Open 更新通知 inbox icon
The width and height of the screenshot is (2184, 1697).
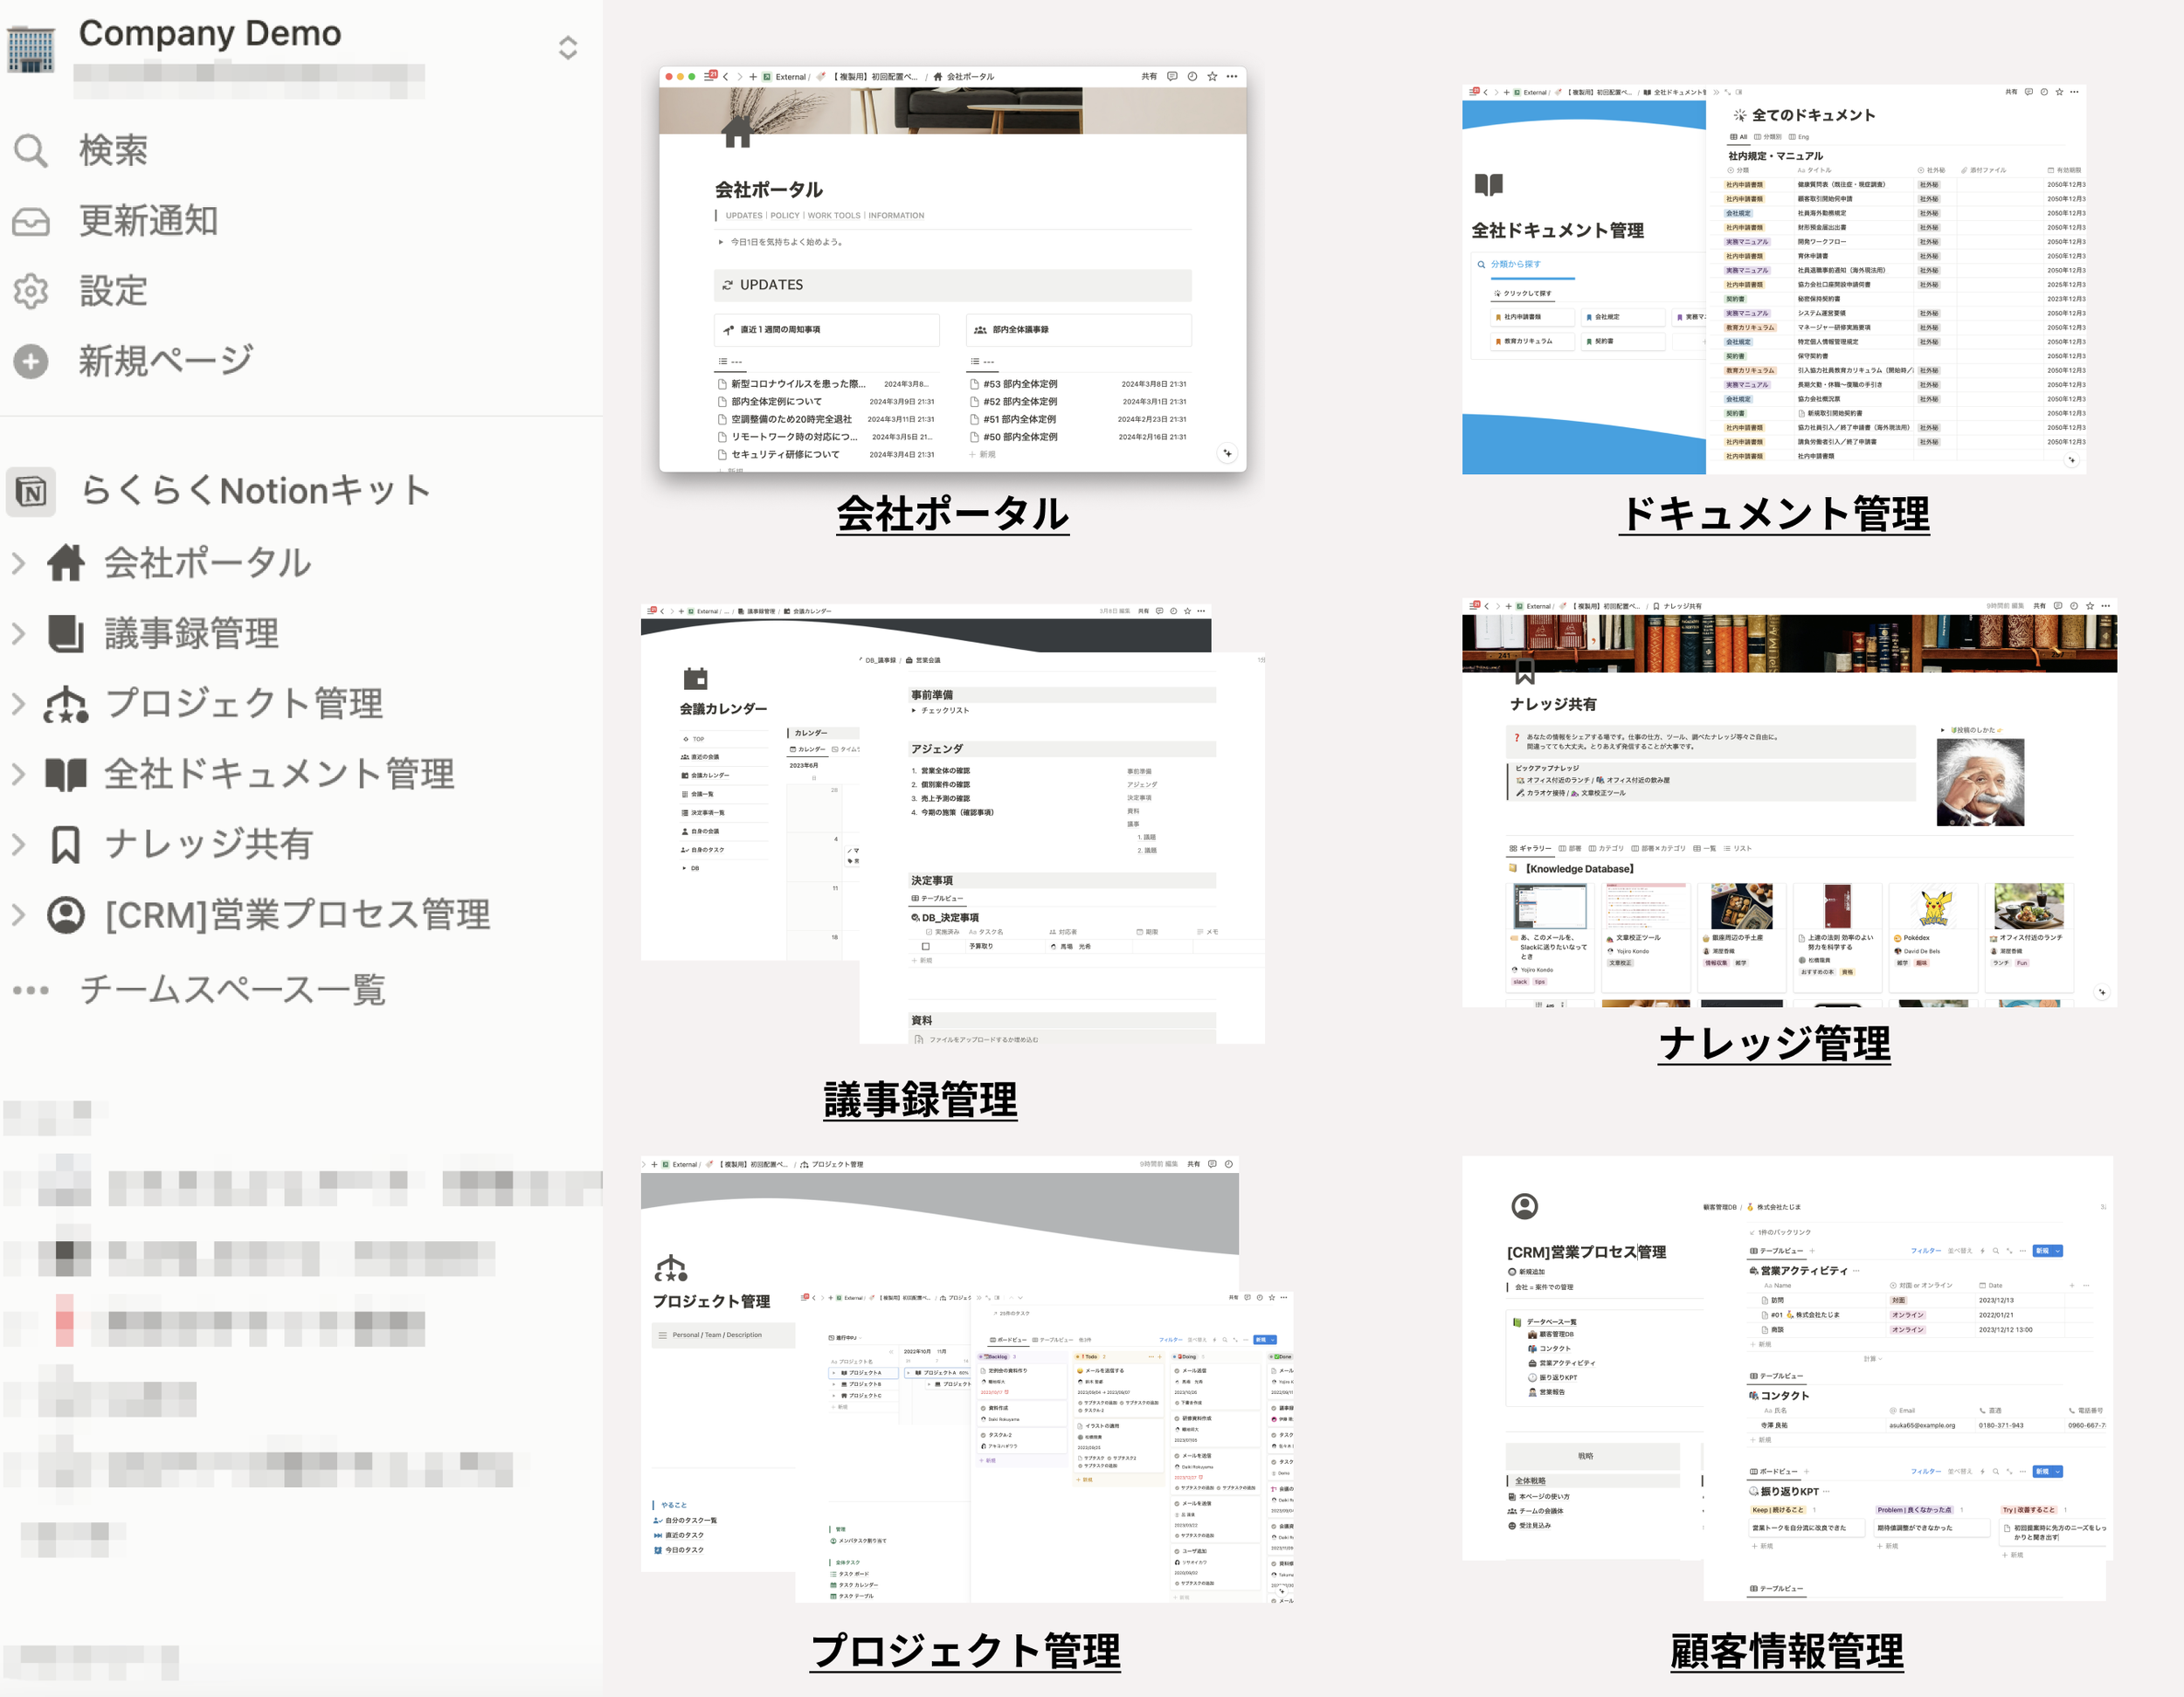coord(30,221)
